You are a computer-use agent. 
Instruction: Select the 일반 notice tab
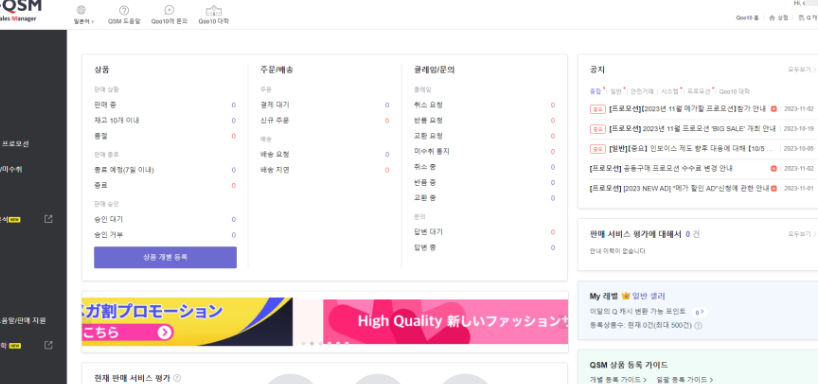[616, 91]
